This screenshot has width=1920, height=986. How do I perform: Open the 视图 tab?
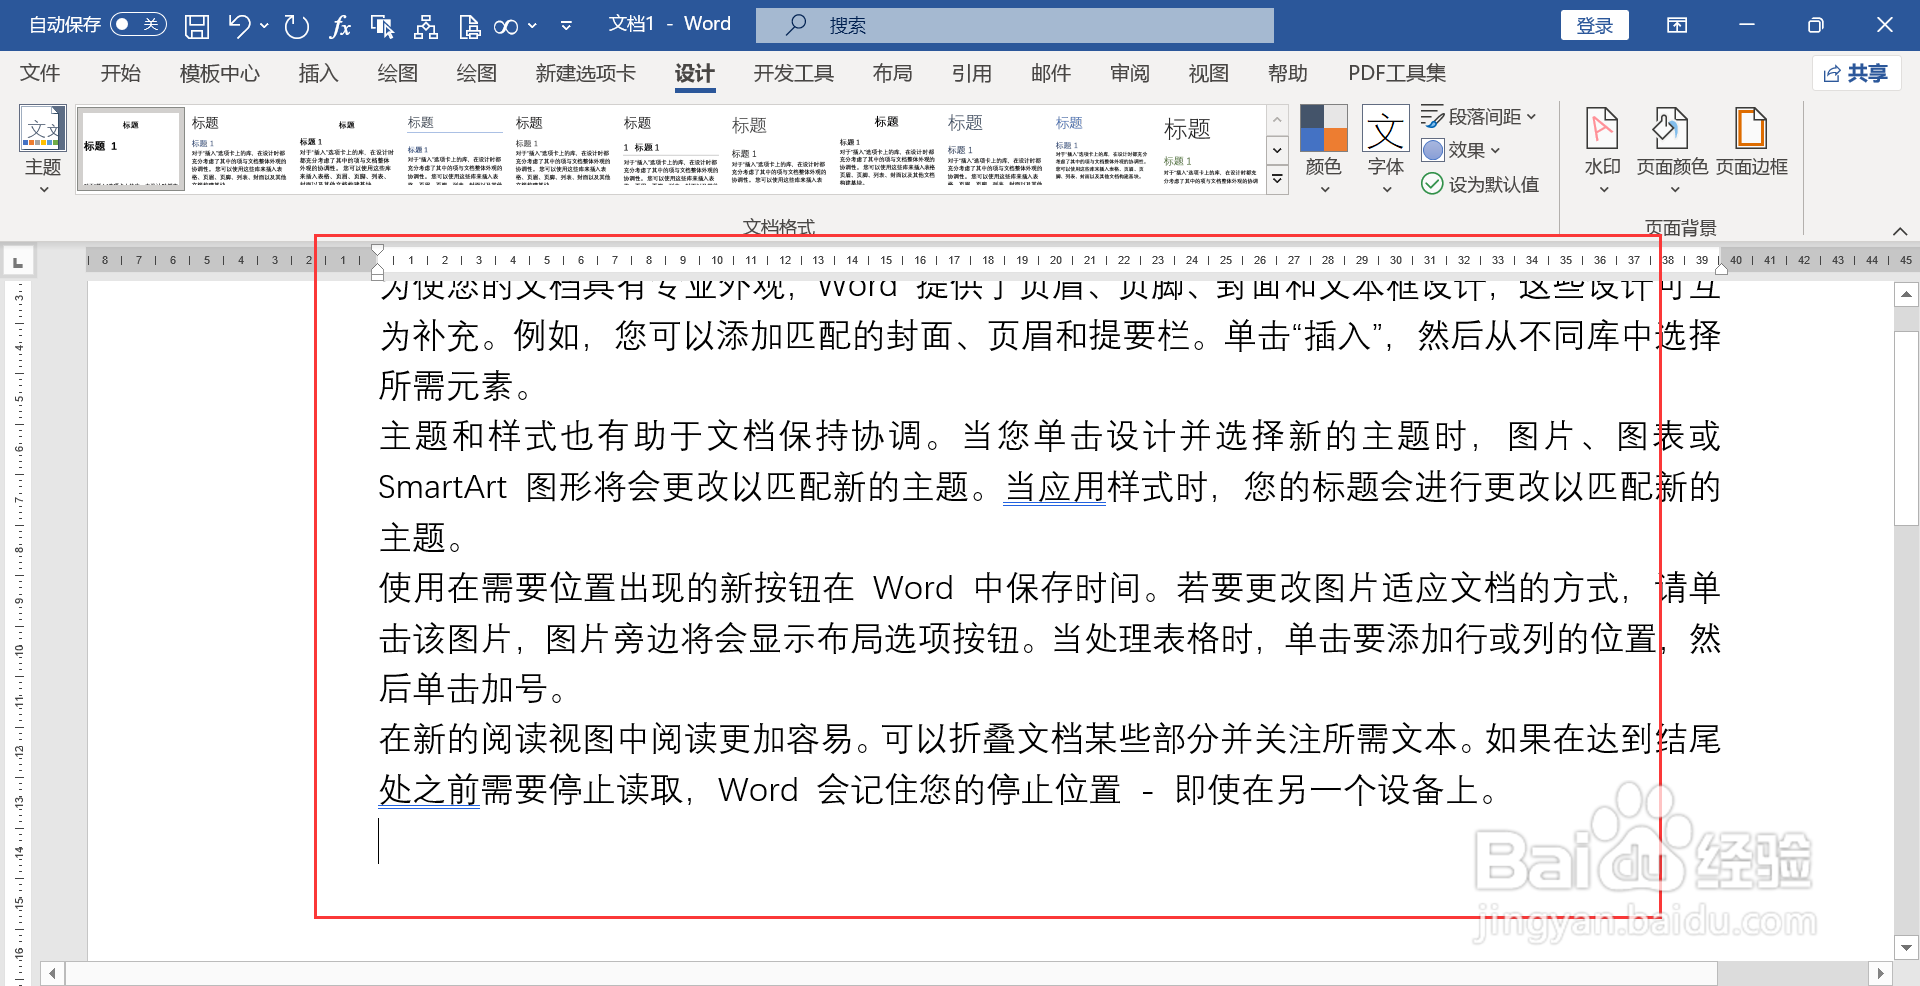pyautogui.click(x=1208, y=73)
